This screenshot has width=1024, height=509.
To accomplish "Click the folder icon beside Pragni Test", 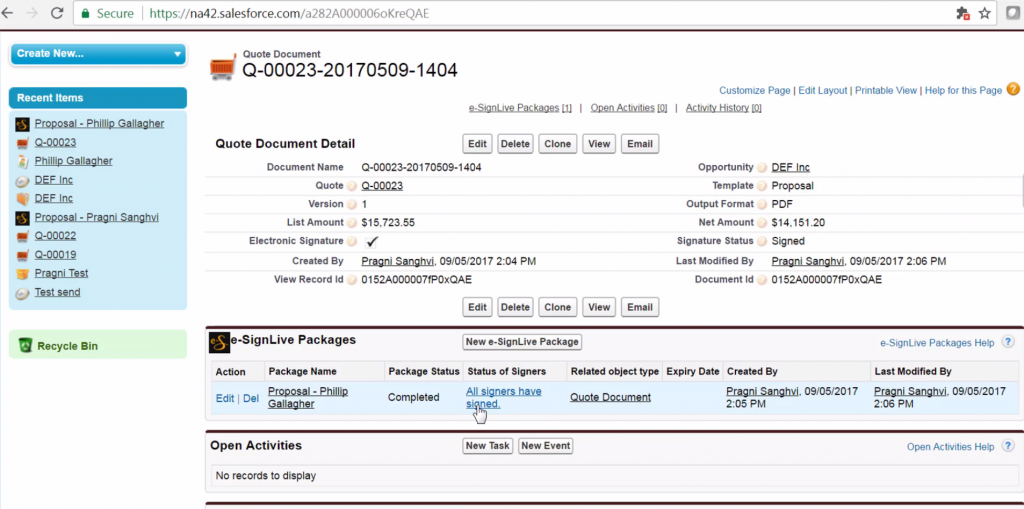I will (23, 274).
